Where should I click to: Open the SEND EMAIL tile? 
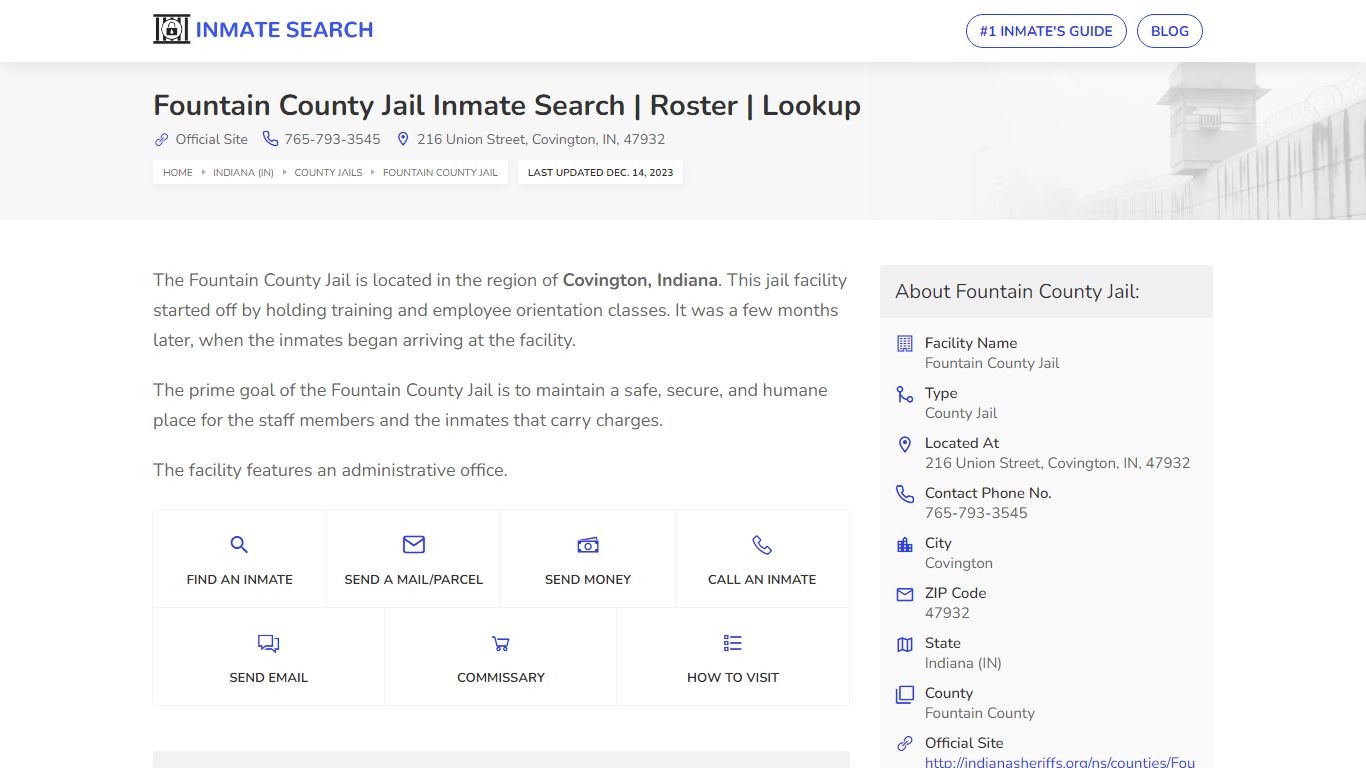269,657
